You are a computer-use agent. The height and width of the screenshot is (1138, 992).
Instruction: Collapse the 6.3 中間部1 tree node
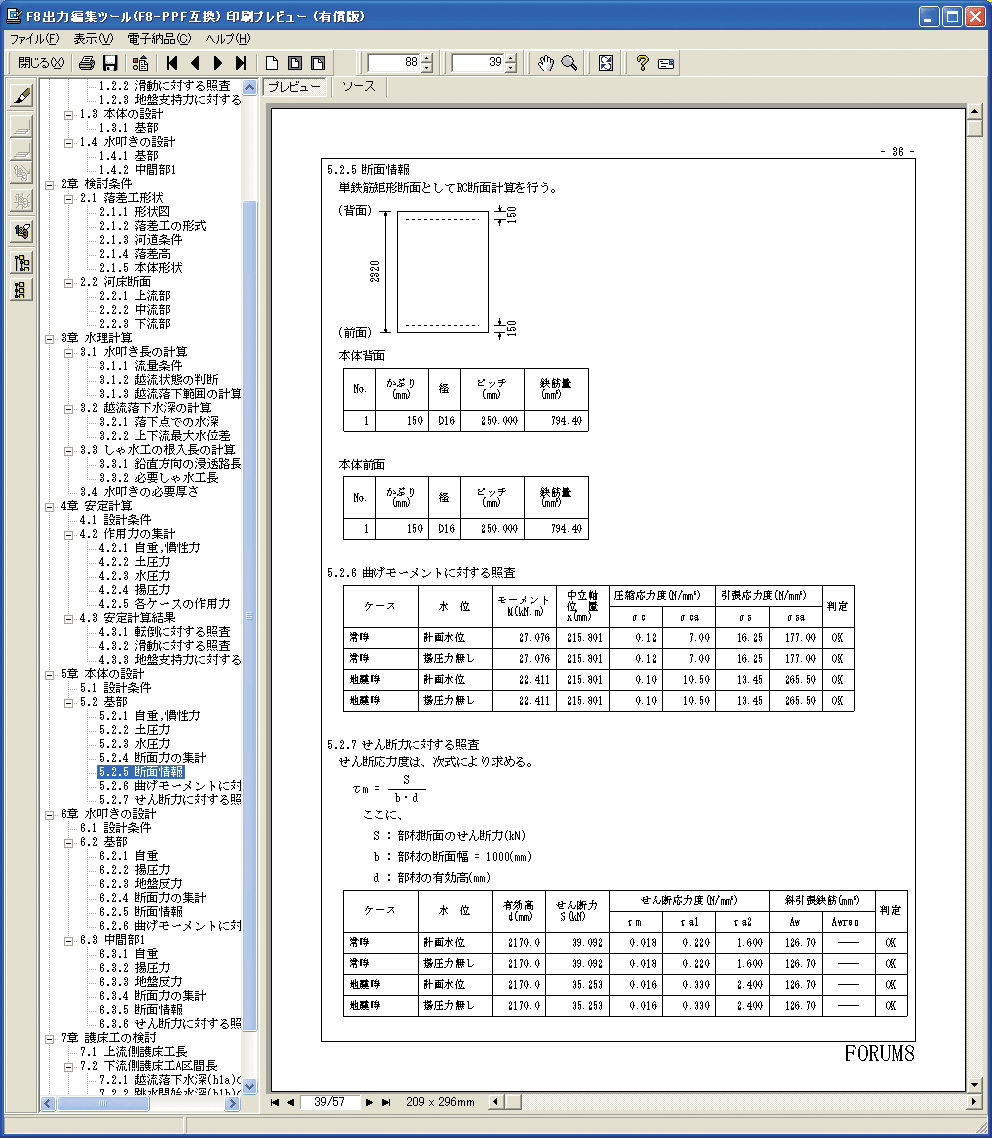point(69,941)
